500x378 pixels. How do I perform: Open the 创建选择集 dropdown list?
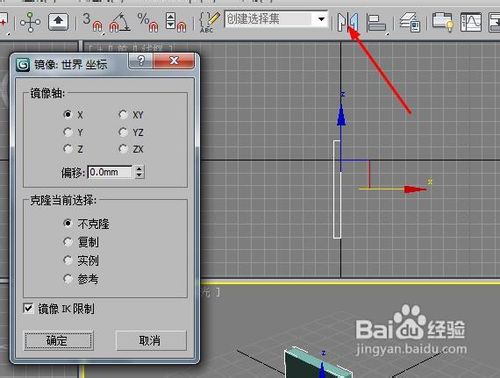point(321,19)
